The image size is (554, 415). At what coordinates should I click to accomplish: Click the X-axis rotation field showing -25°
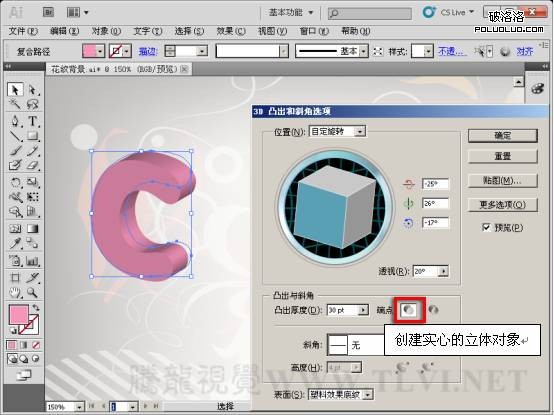(435, 184)
